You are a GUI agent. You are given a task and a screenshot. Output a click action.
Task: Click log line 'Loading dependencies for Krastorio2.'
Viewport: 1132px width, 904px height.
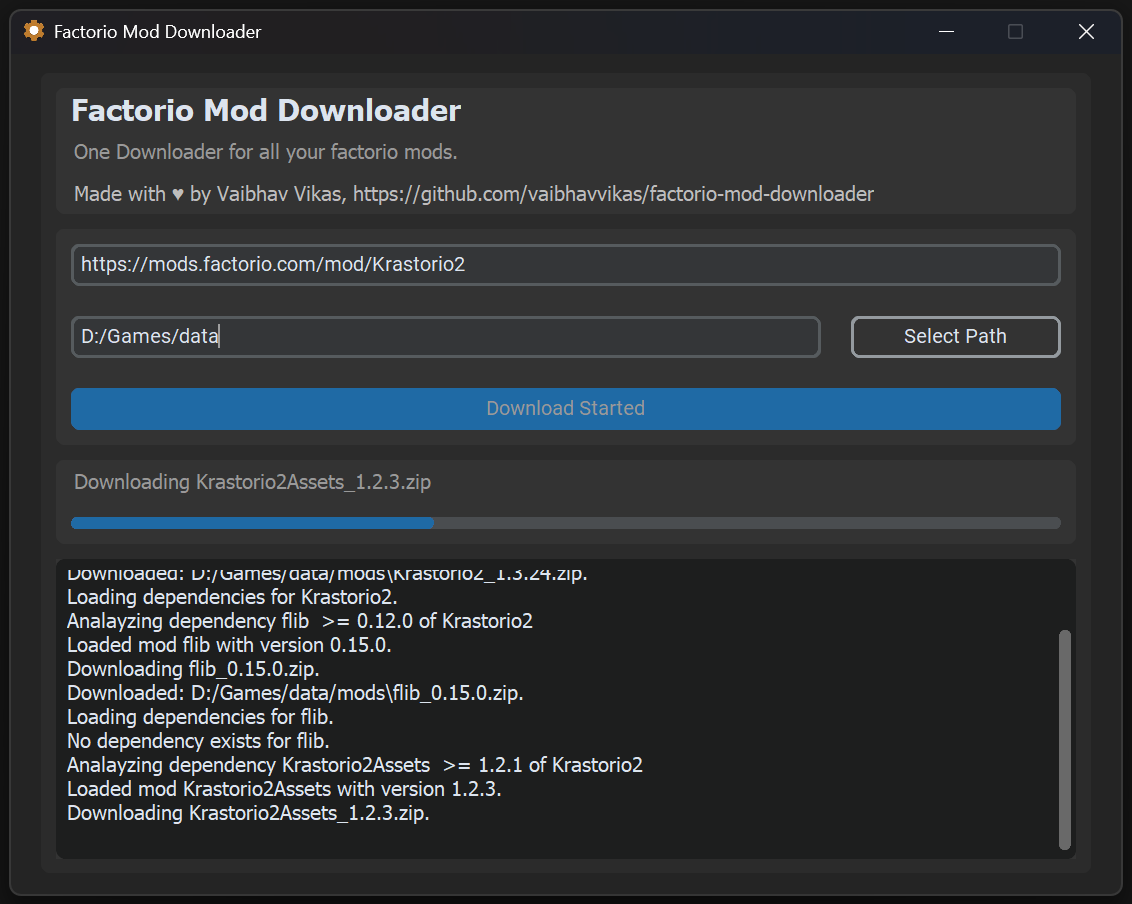[x=232, y=597]
